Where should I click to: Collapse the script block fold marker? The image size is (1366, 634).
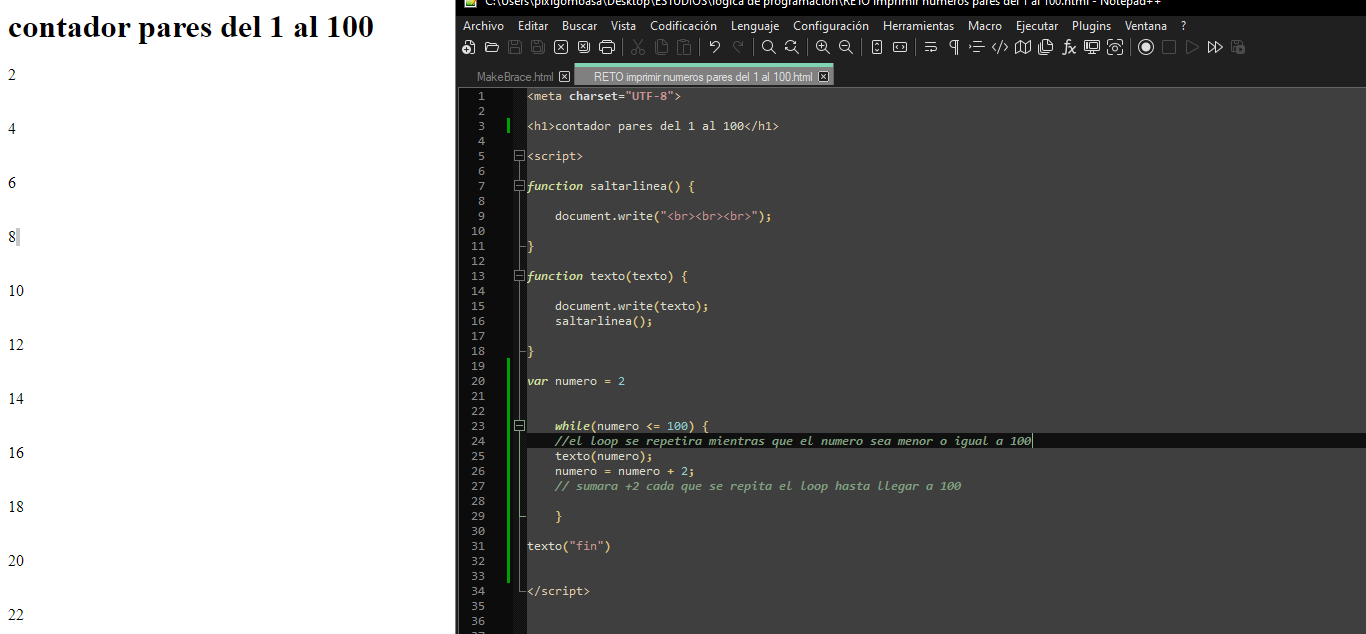pos(518,156)
